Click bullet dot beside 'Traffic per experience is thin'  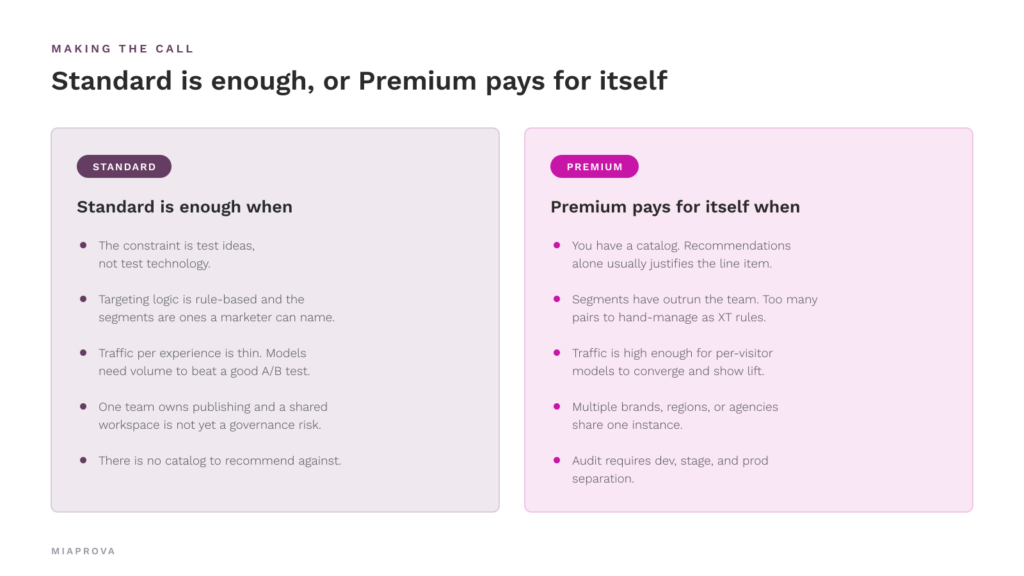coord(83,353)
